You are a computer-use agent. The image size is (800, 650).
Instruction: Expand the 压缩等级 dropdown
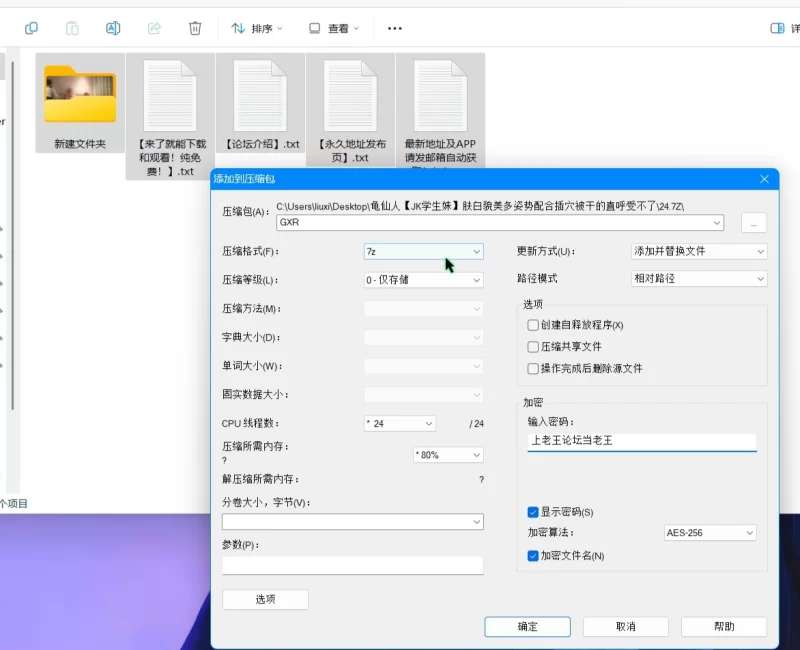(423, 280)
